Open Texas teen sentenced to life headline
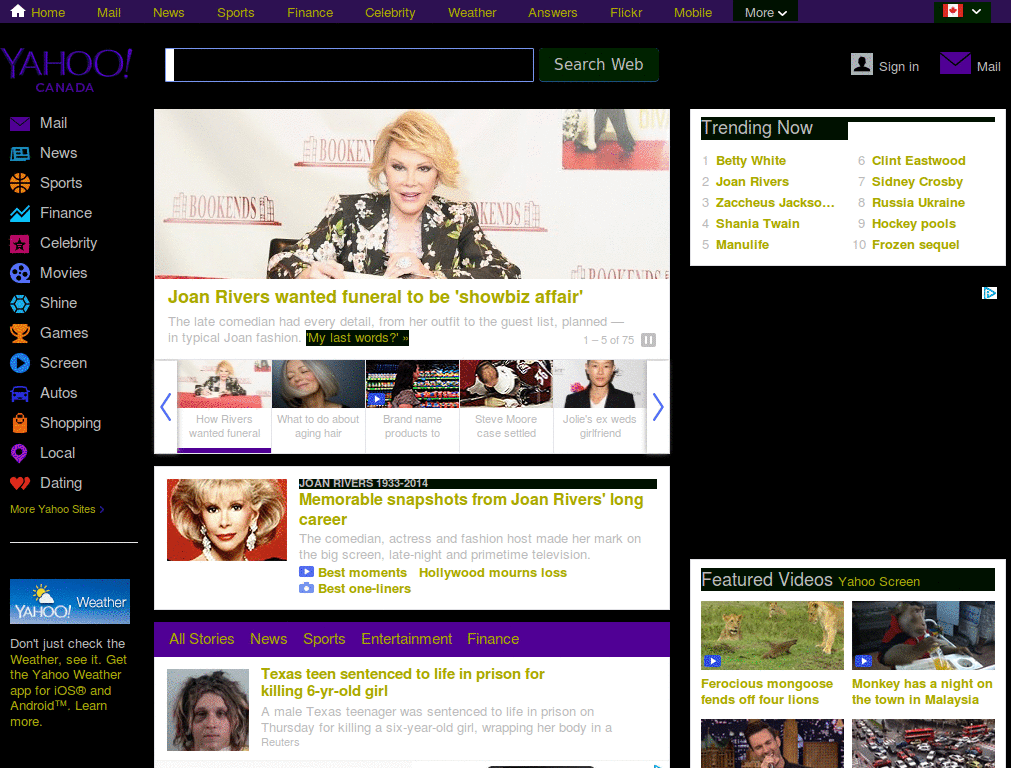1024x768 pixels. click(x=402, y=682)
